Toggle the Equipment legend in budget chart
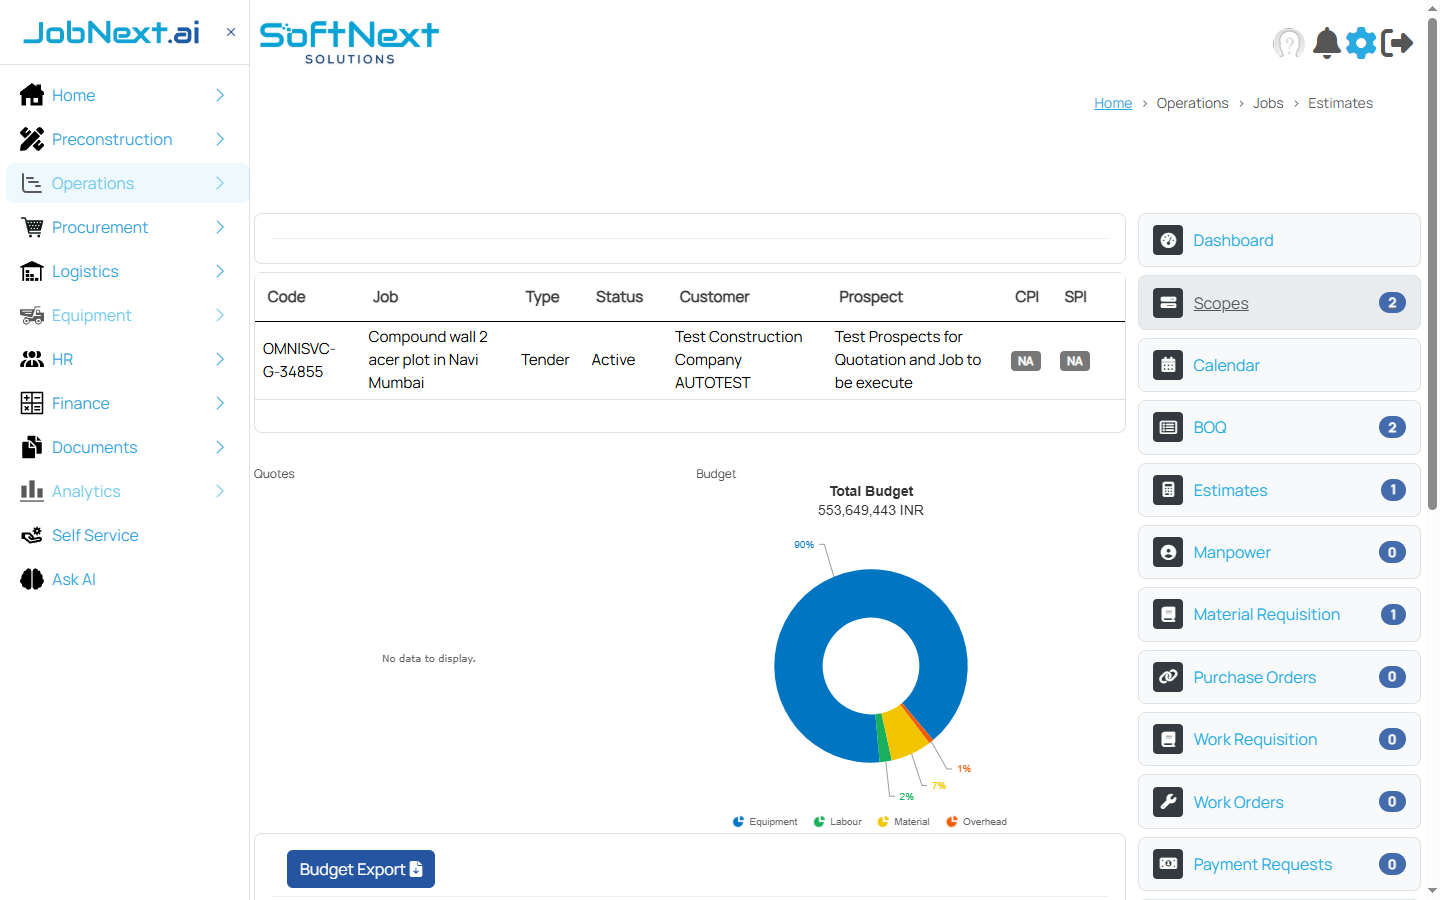 click(x=765, y=821)
